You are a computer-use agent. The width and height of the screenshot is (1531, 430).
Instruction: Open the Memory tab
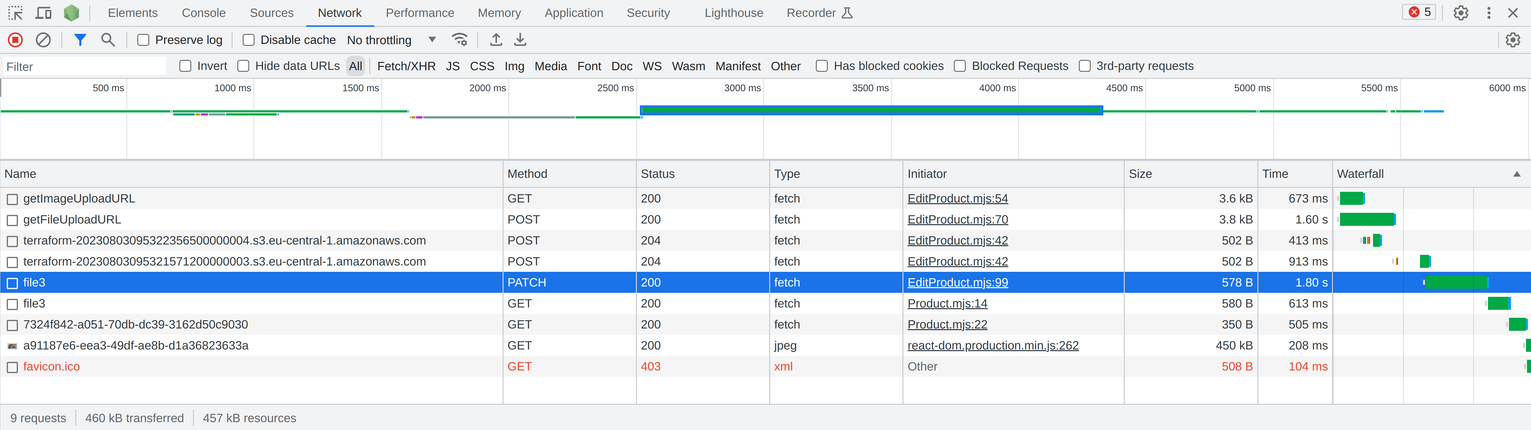coord(499,13)
